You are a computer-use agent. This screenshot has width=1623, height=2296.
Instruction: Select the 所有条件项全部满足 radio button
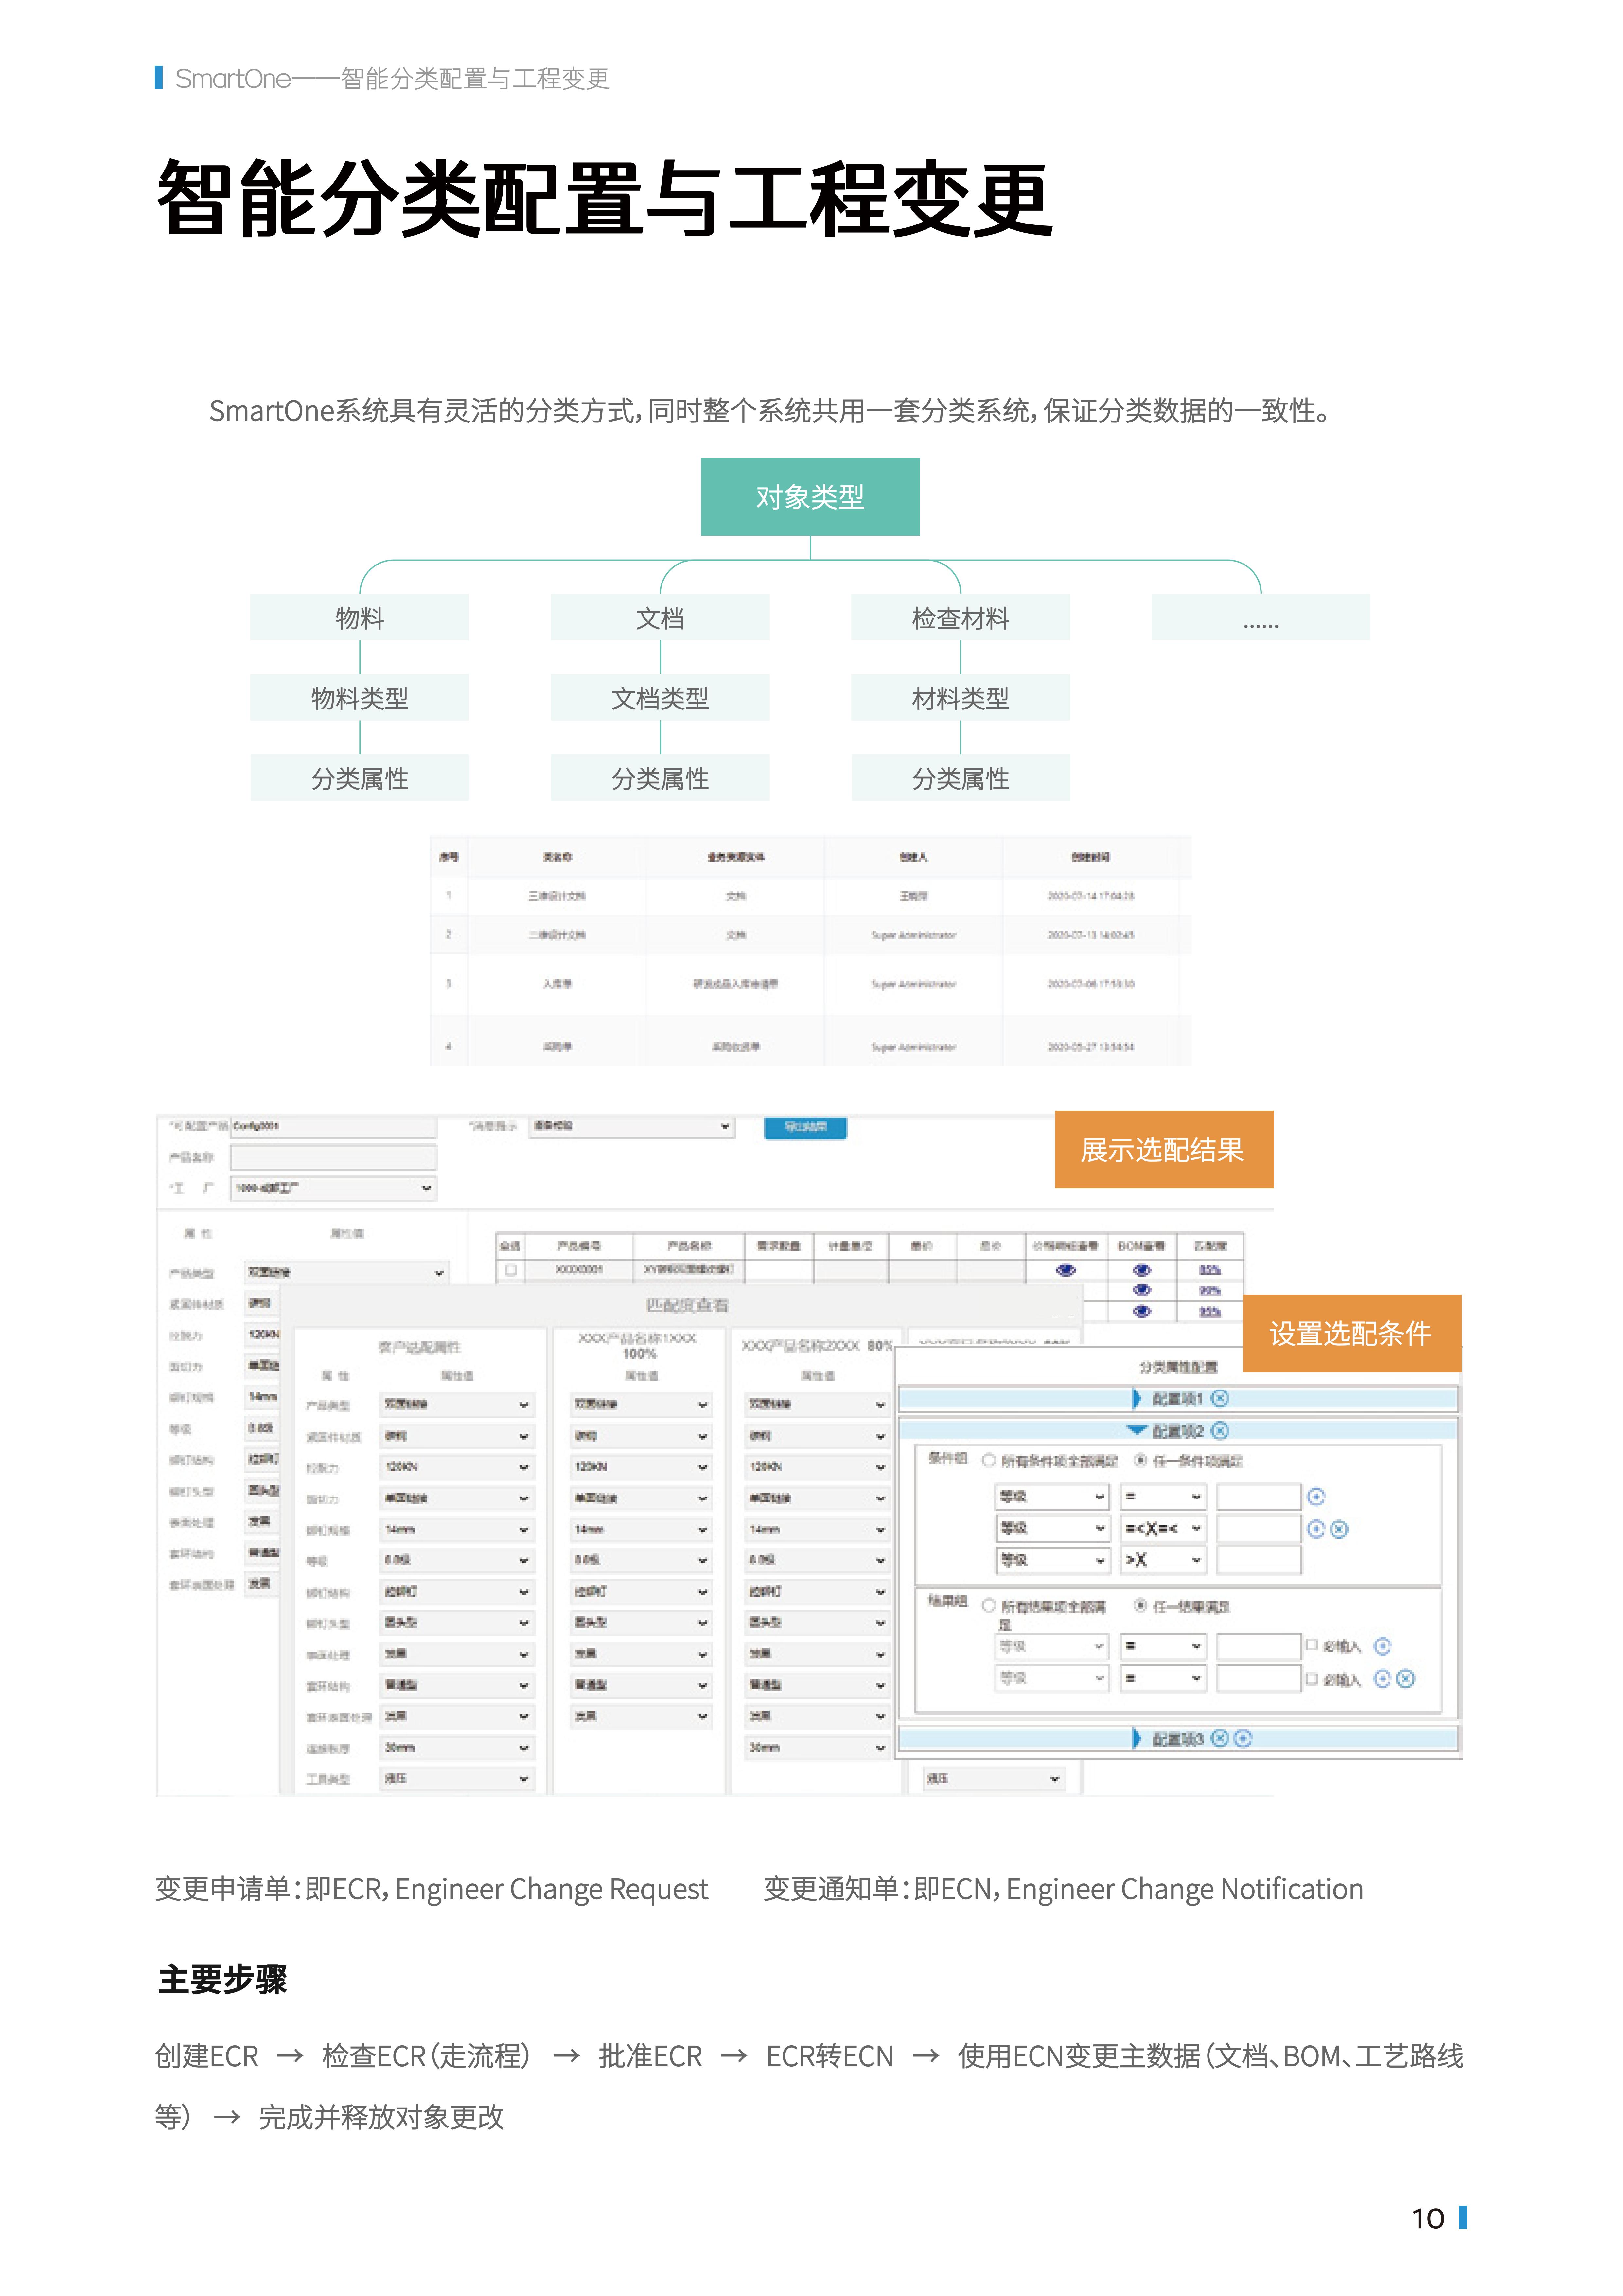[989, 1461]
